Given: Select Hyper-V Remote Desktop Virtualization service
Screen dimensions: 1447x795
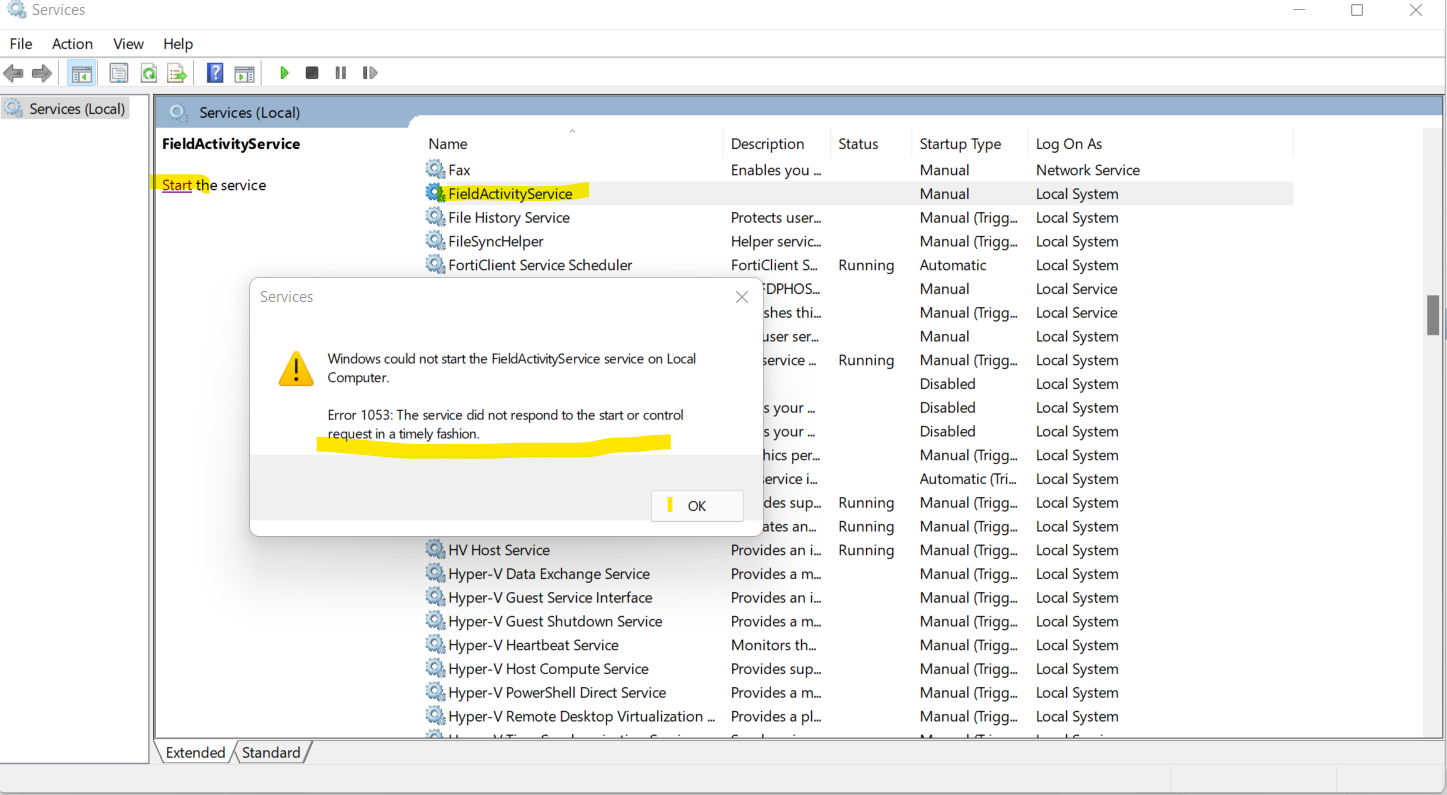Looking at the screenshot, I should click(858, 716).
